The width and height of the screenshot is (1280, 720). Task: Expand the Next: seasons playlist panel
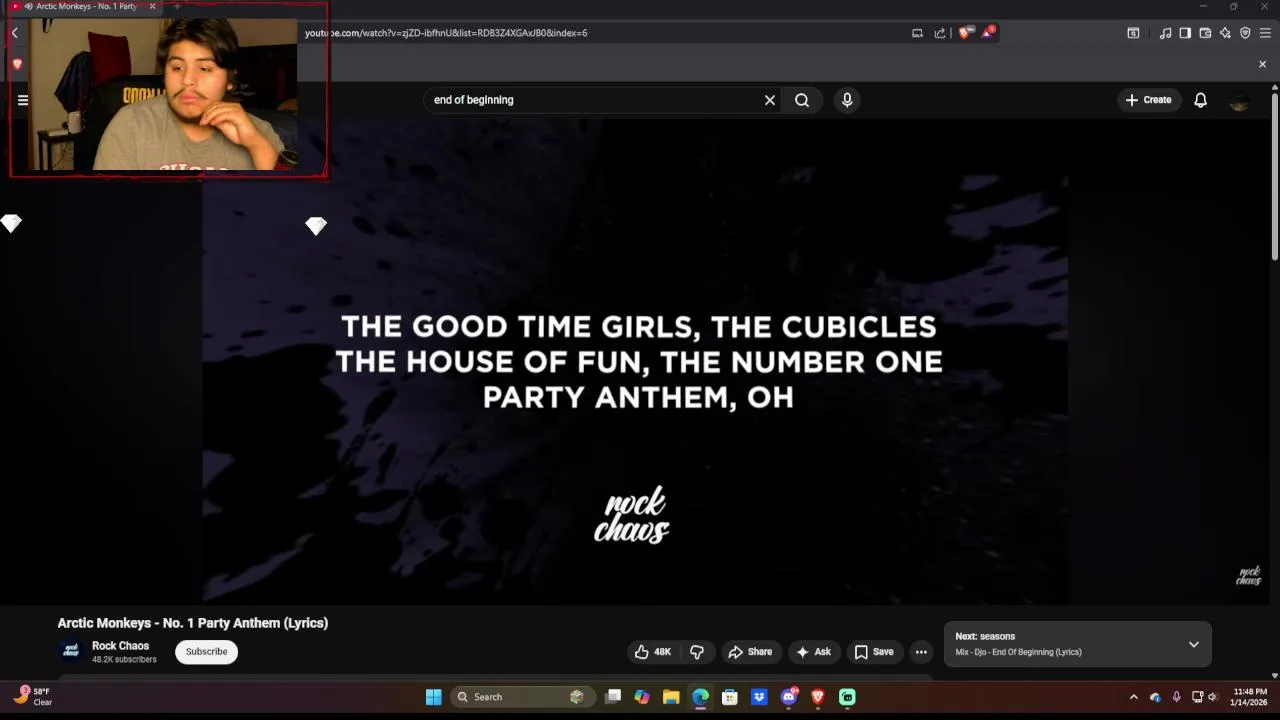coord(1193,644)
